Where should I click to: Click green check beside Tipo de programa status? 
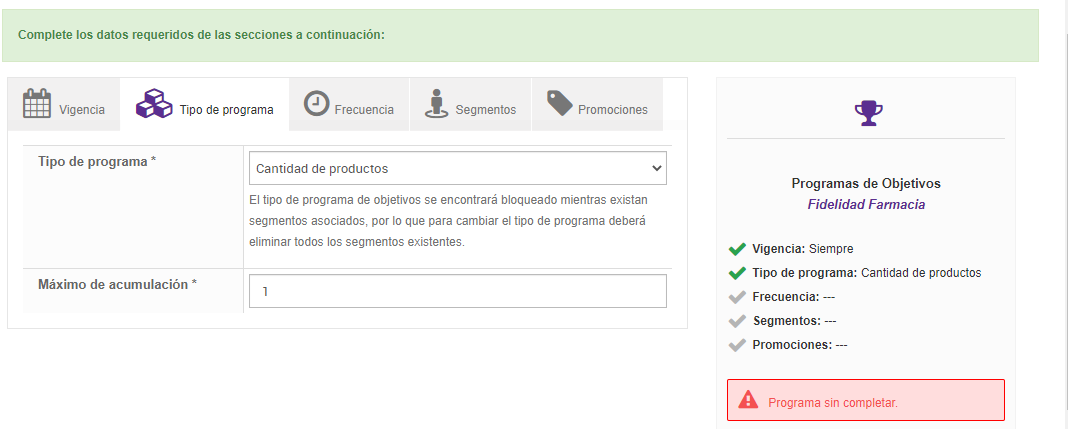tap(738, 272)
